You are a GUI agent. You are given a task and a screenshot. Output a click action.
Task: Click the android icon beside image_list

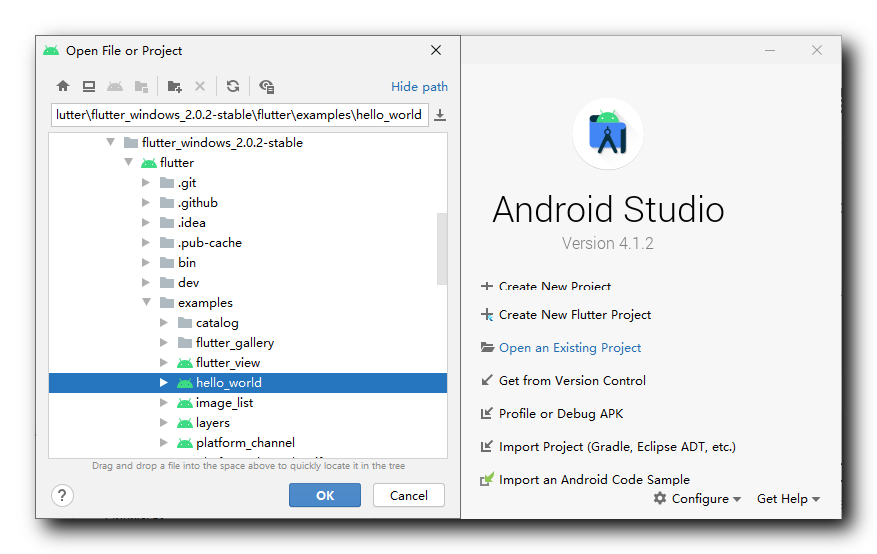[185, 403]
